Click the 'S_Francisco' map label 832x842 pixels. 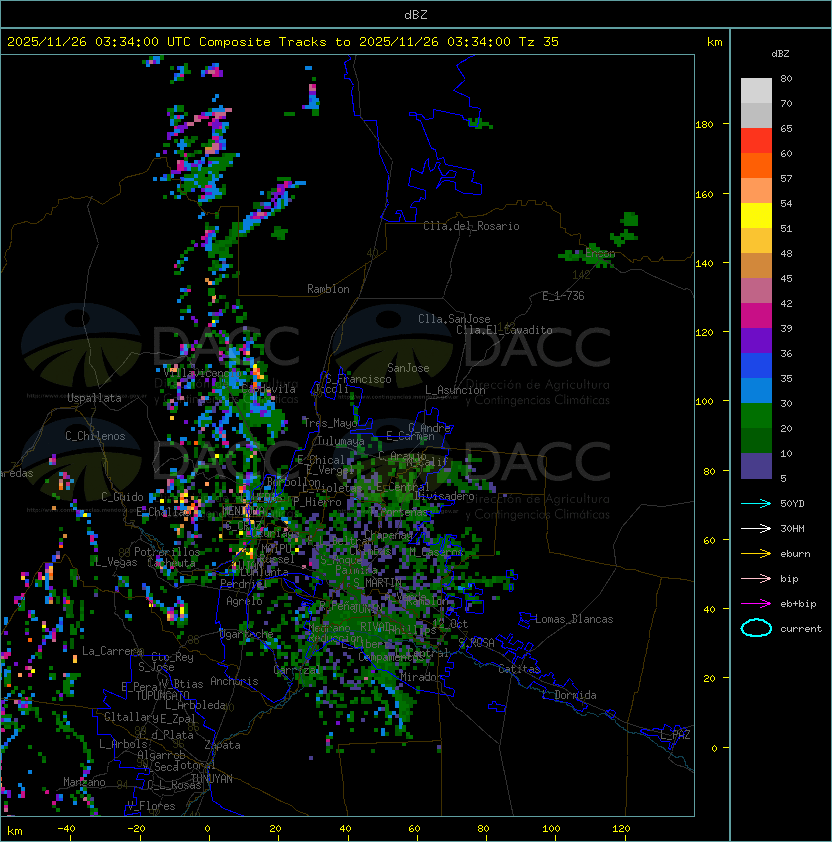point(358,379)
